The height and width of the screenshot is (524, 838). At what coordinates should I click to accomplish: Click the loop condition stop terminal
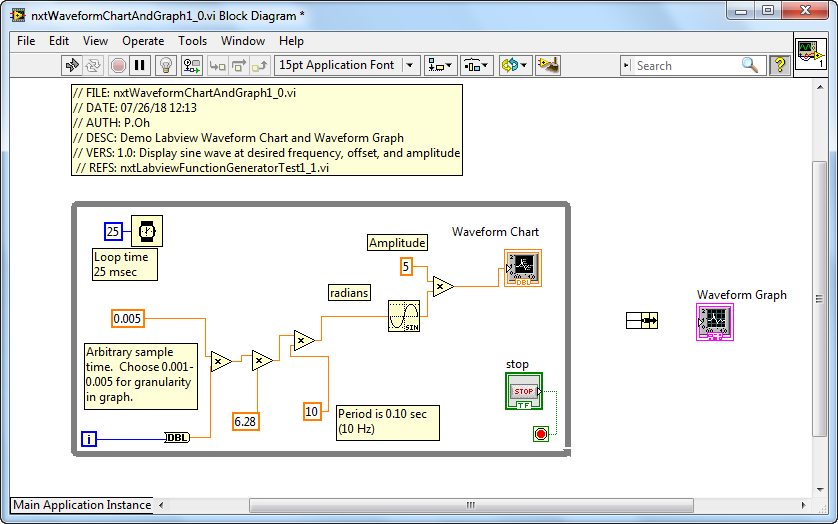(x=541, y=434)
